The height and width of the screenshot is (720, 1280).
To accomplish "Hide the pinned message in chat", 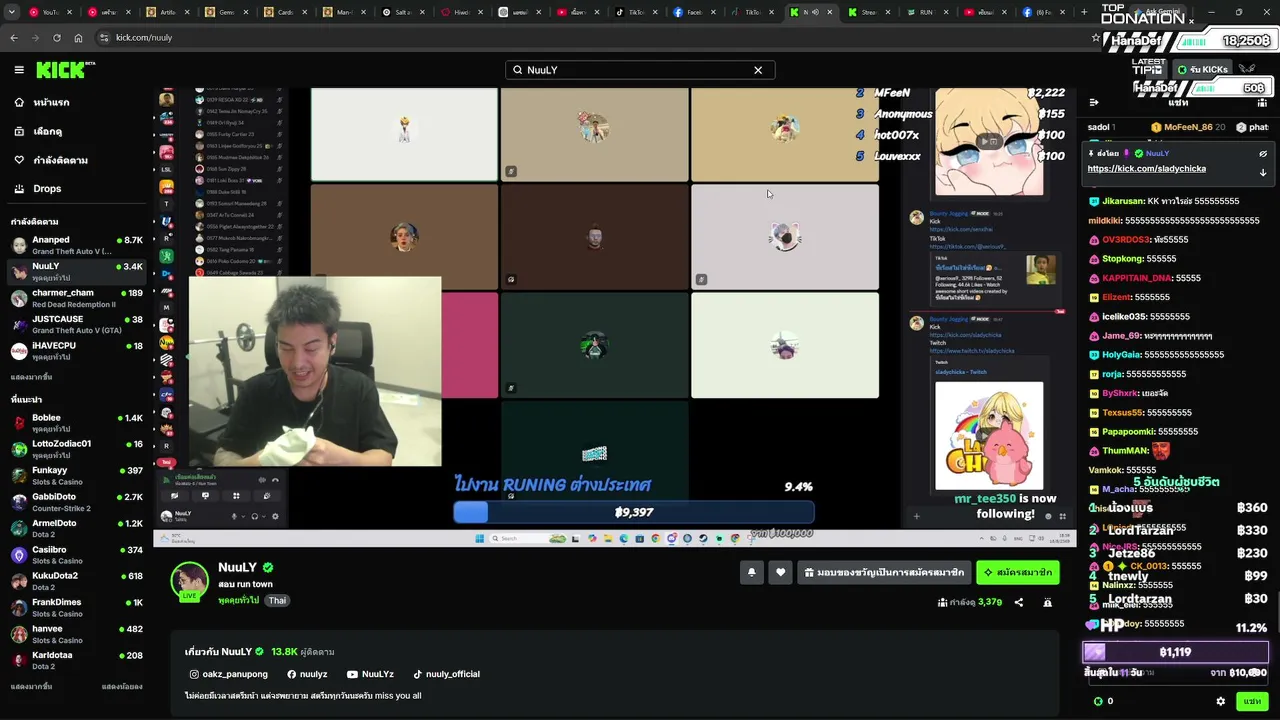I will click(x=1263, y=154).
